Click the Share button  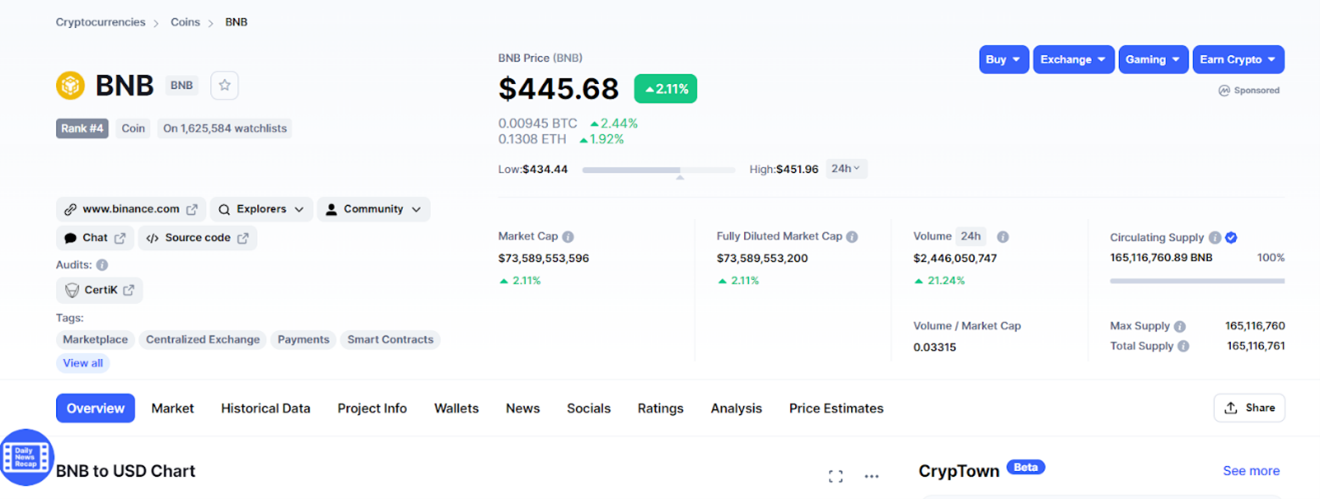tap(1249, 408)
